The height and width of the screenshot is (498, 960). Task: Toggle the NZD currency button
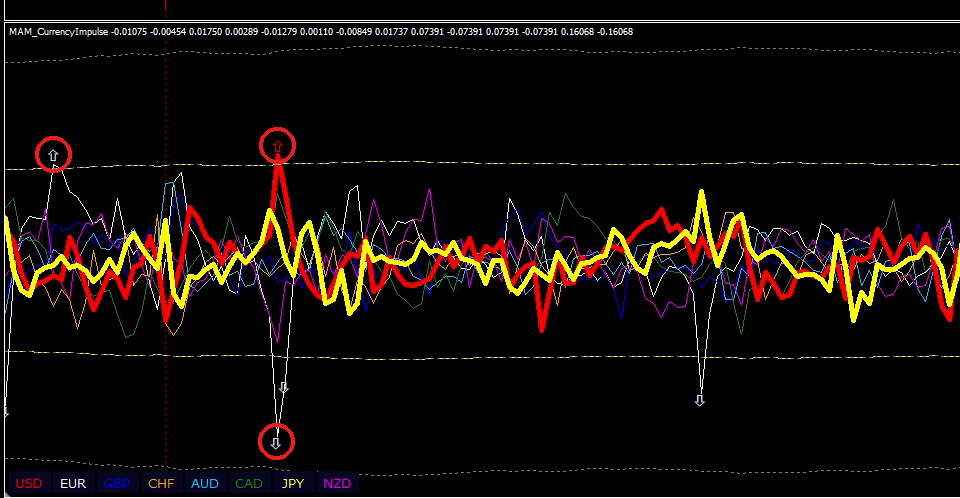point(337,483)
